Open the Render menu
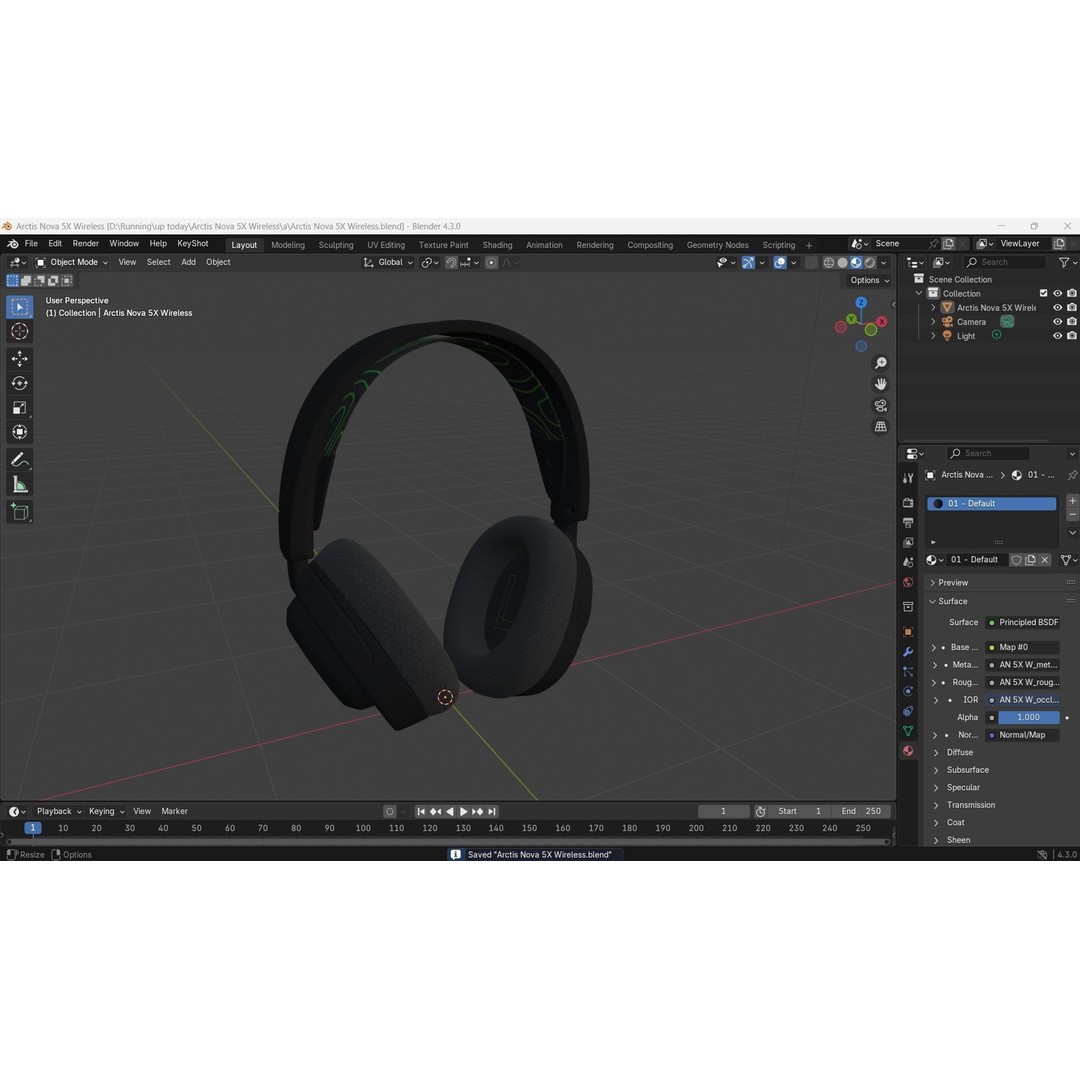Image resolution: width=1080 pixels, height=1080 pixels. click(x=85, y=244)
